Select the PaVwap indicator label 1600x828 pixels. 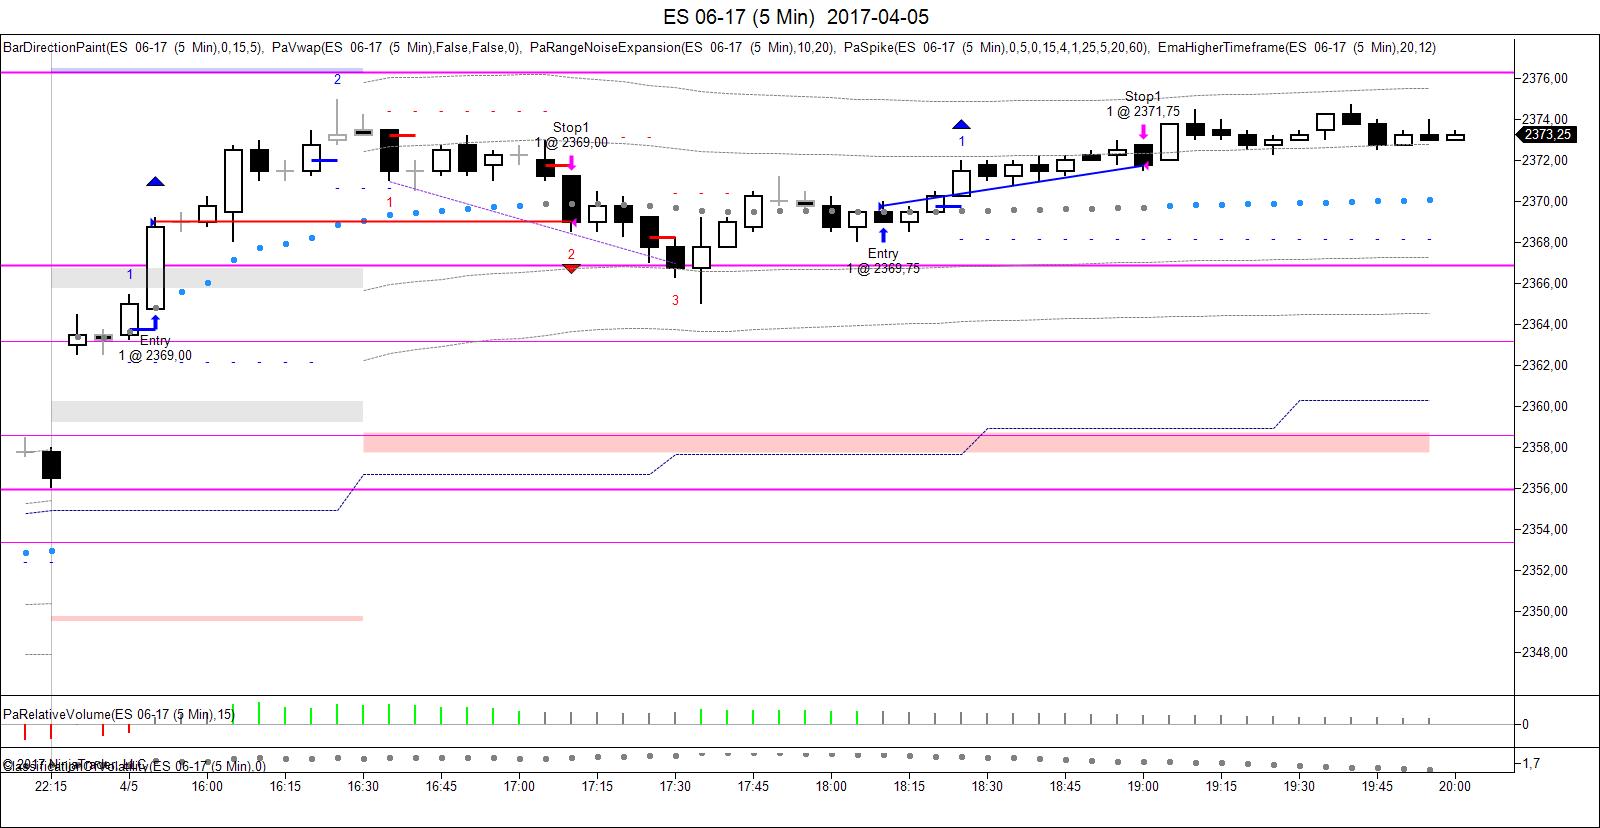[396, 47]
